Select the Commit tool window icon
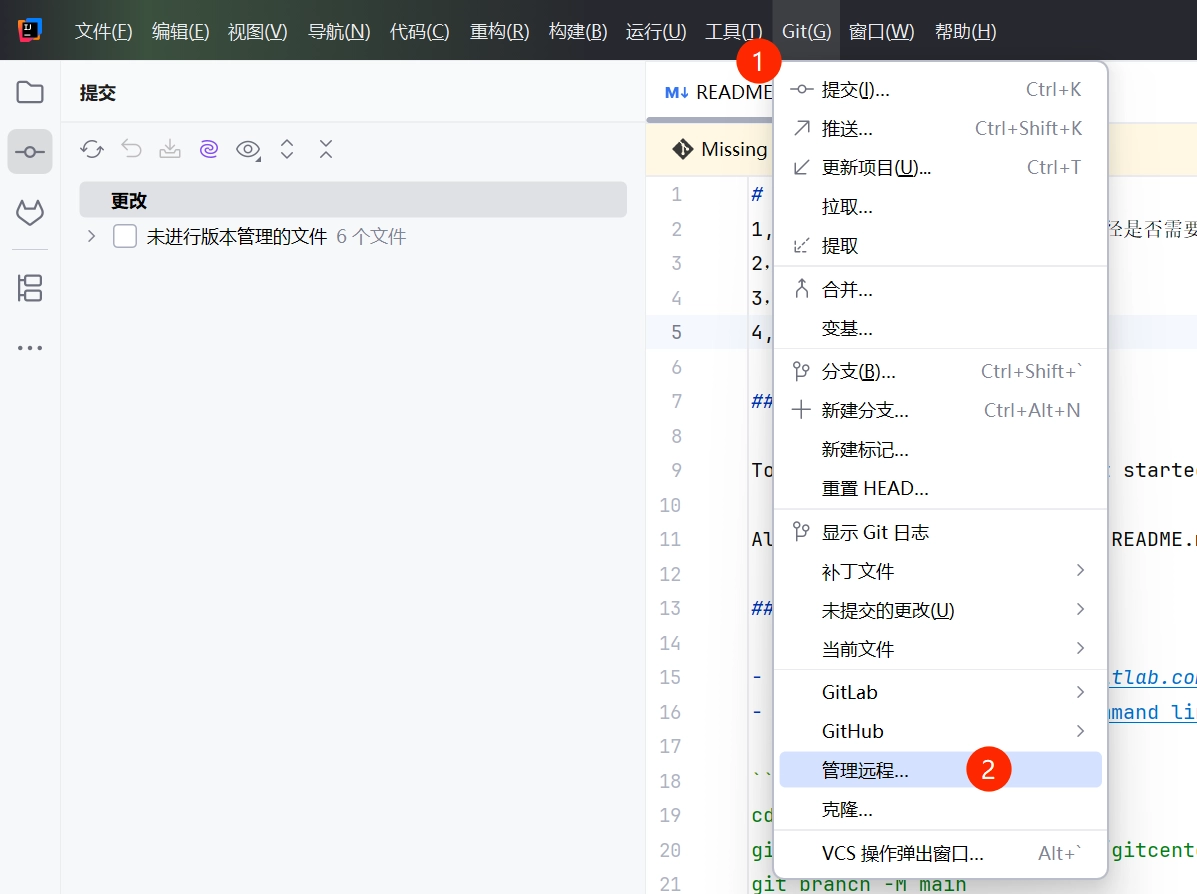Image resolution: width=1197 pixels, height=894 pixels. (30, 152)
